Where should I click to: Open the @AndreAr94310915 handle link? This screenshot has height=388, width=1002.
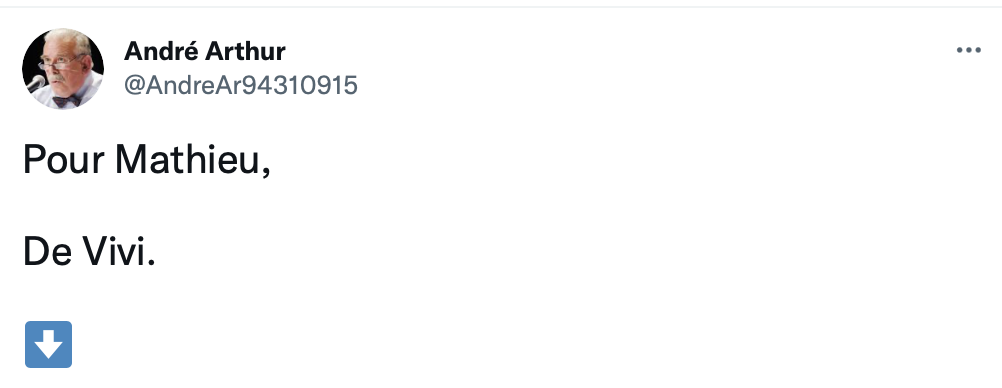241,85
